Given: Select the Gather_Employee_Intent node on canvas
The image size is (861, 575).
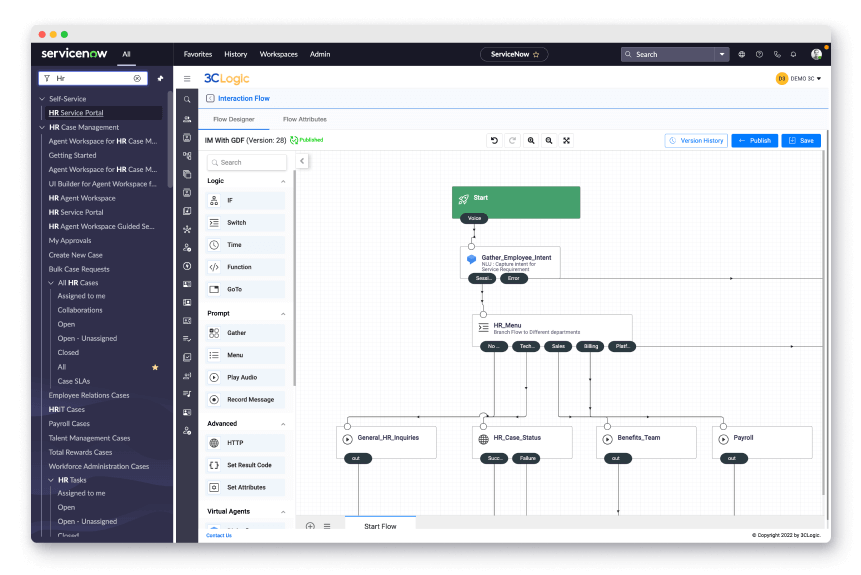Looking at the screenshot, I should (510, 262).
